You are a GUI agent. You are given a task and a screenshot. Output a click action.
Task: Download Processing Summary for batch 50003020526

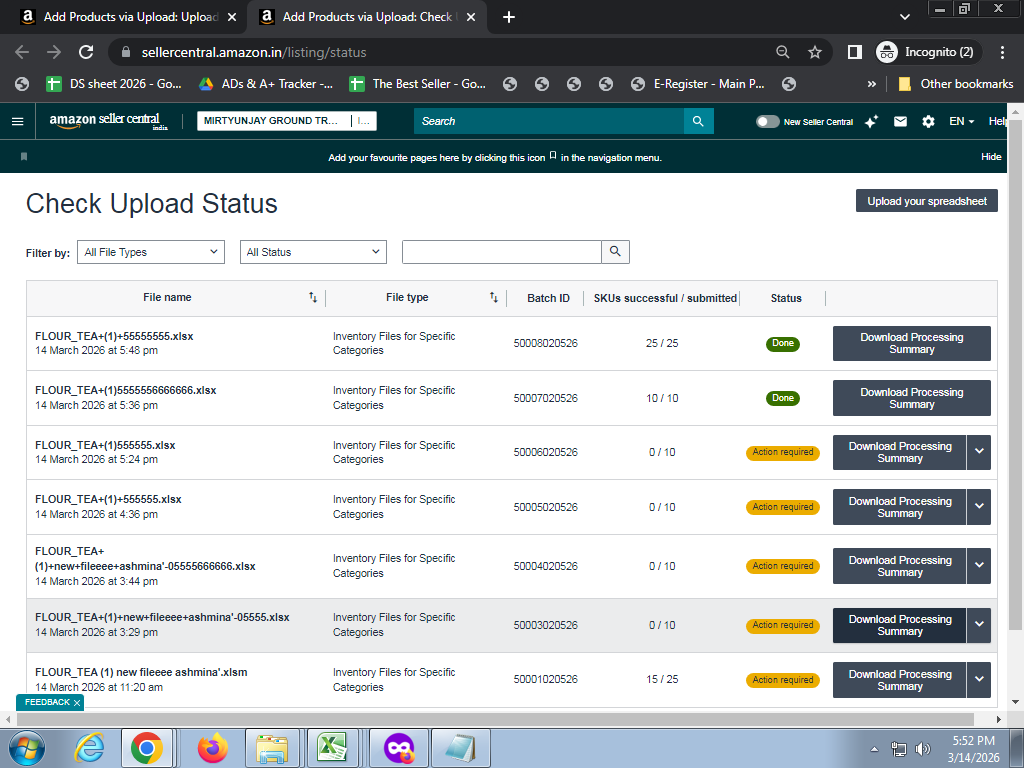click(899, 625)
